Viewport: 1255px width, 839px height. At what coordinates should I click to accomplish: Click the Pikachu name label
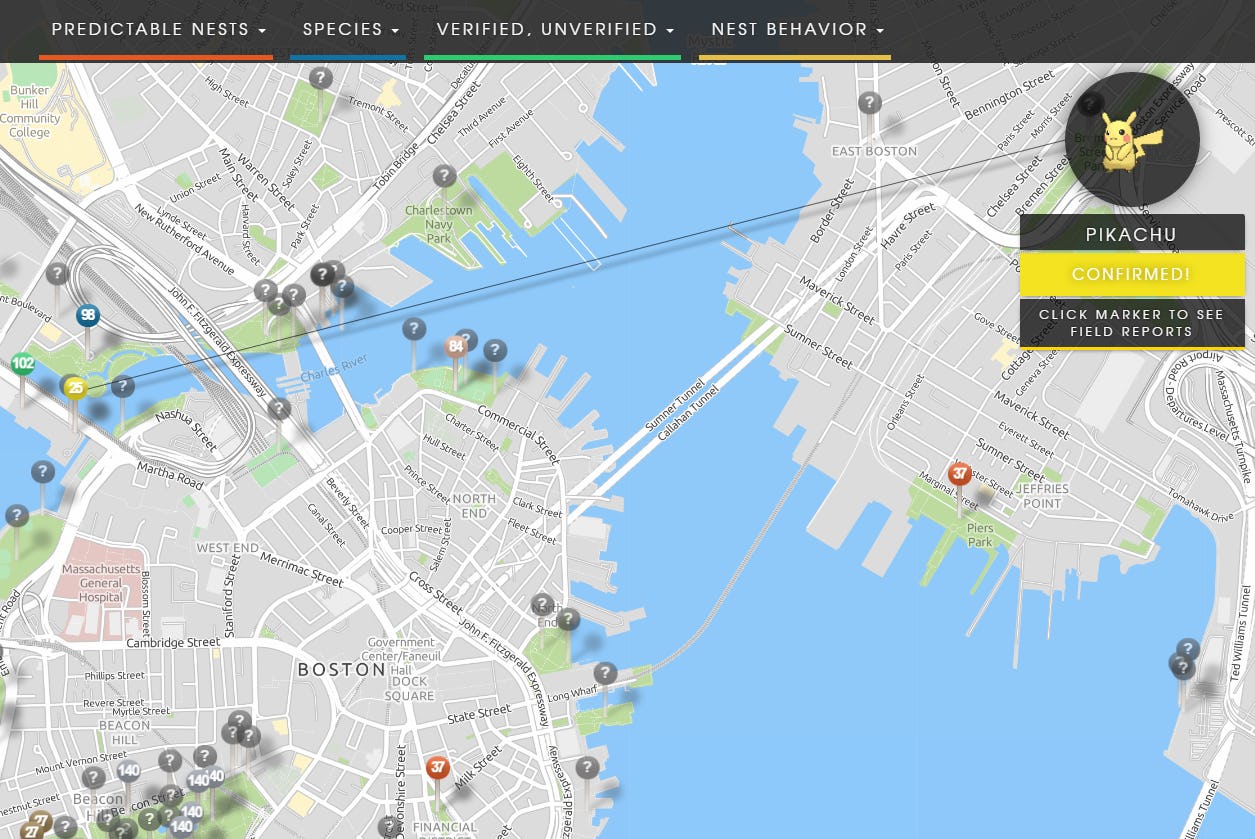click(1131, 235)
